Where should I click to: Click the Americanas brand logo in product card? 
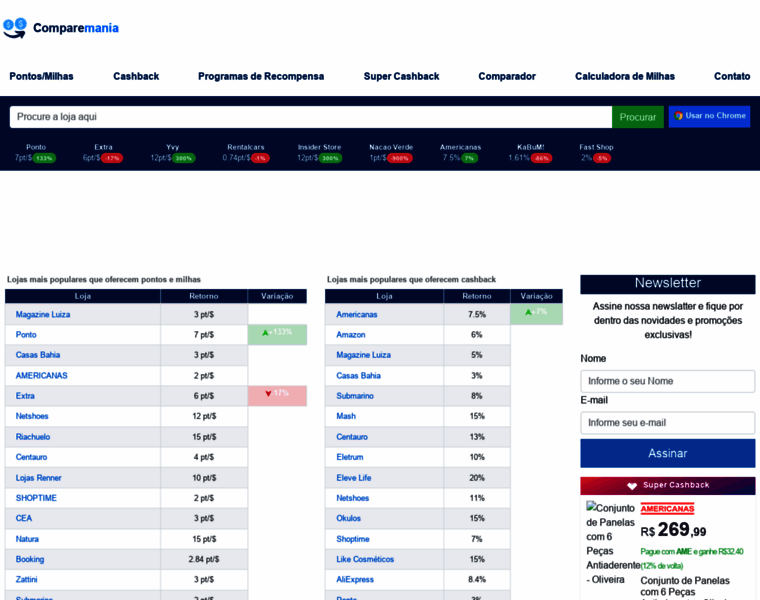pos(667,508)
